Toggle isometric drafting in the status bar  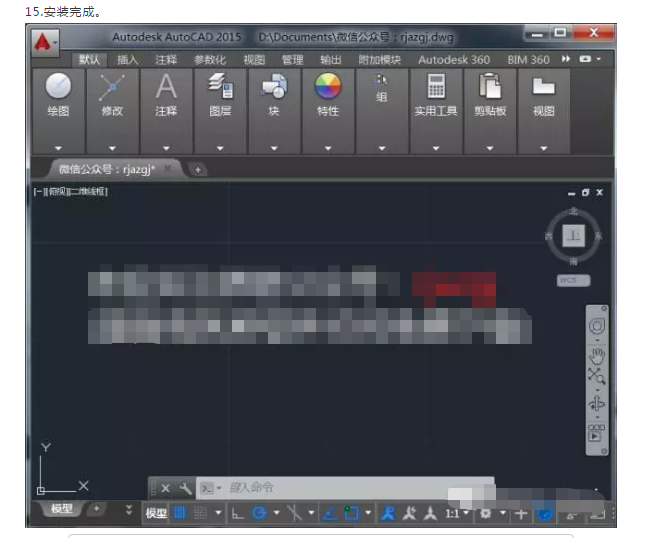pyautogui.click(x=294, y=513)
